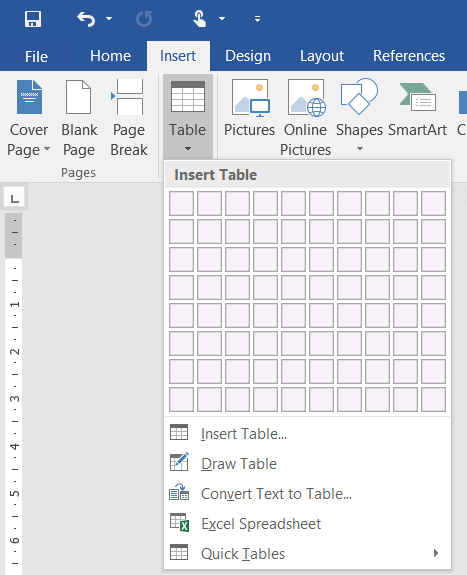The image size is (467, 575).
Task: Open the References tab
Action: click(x=409, y=56)
